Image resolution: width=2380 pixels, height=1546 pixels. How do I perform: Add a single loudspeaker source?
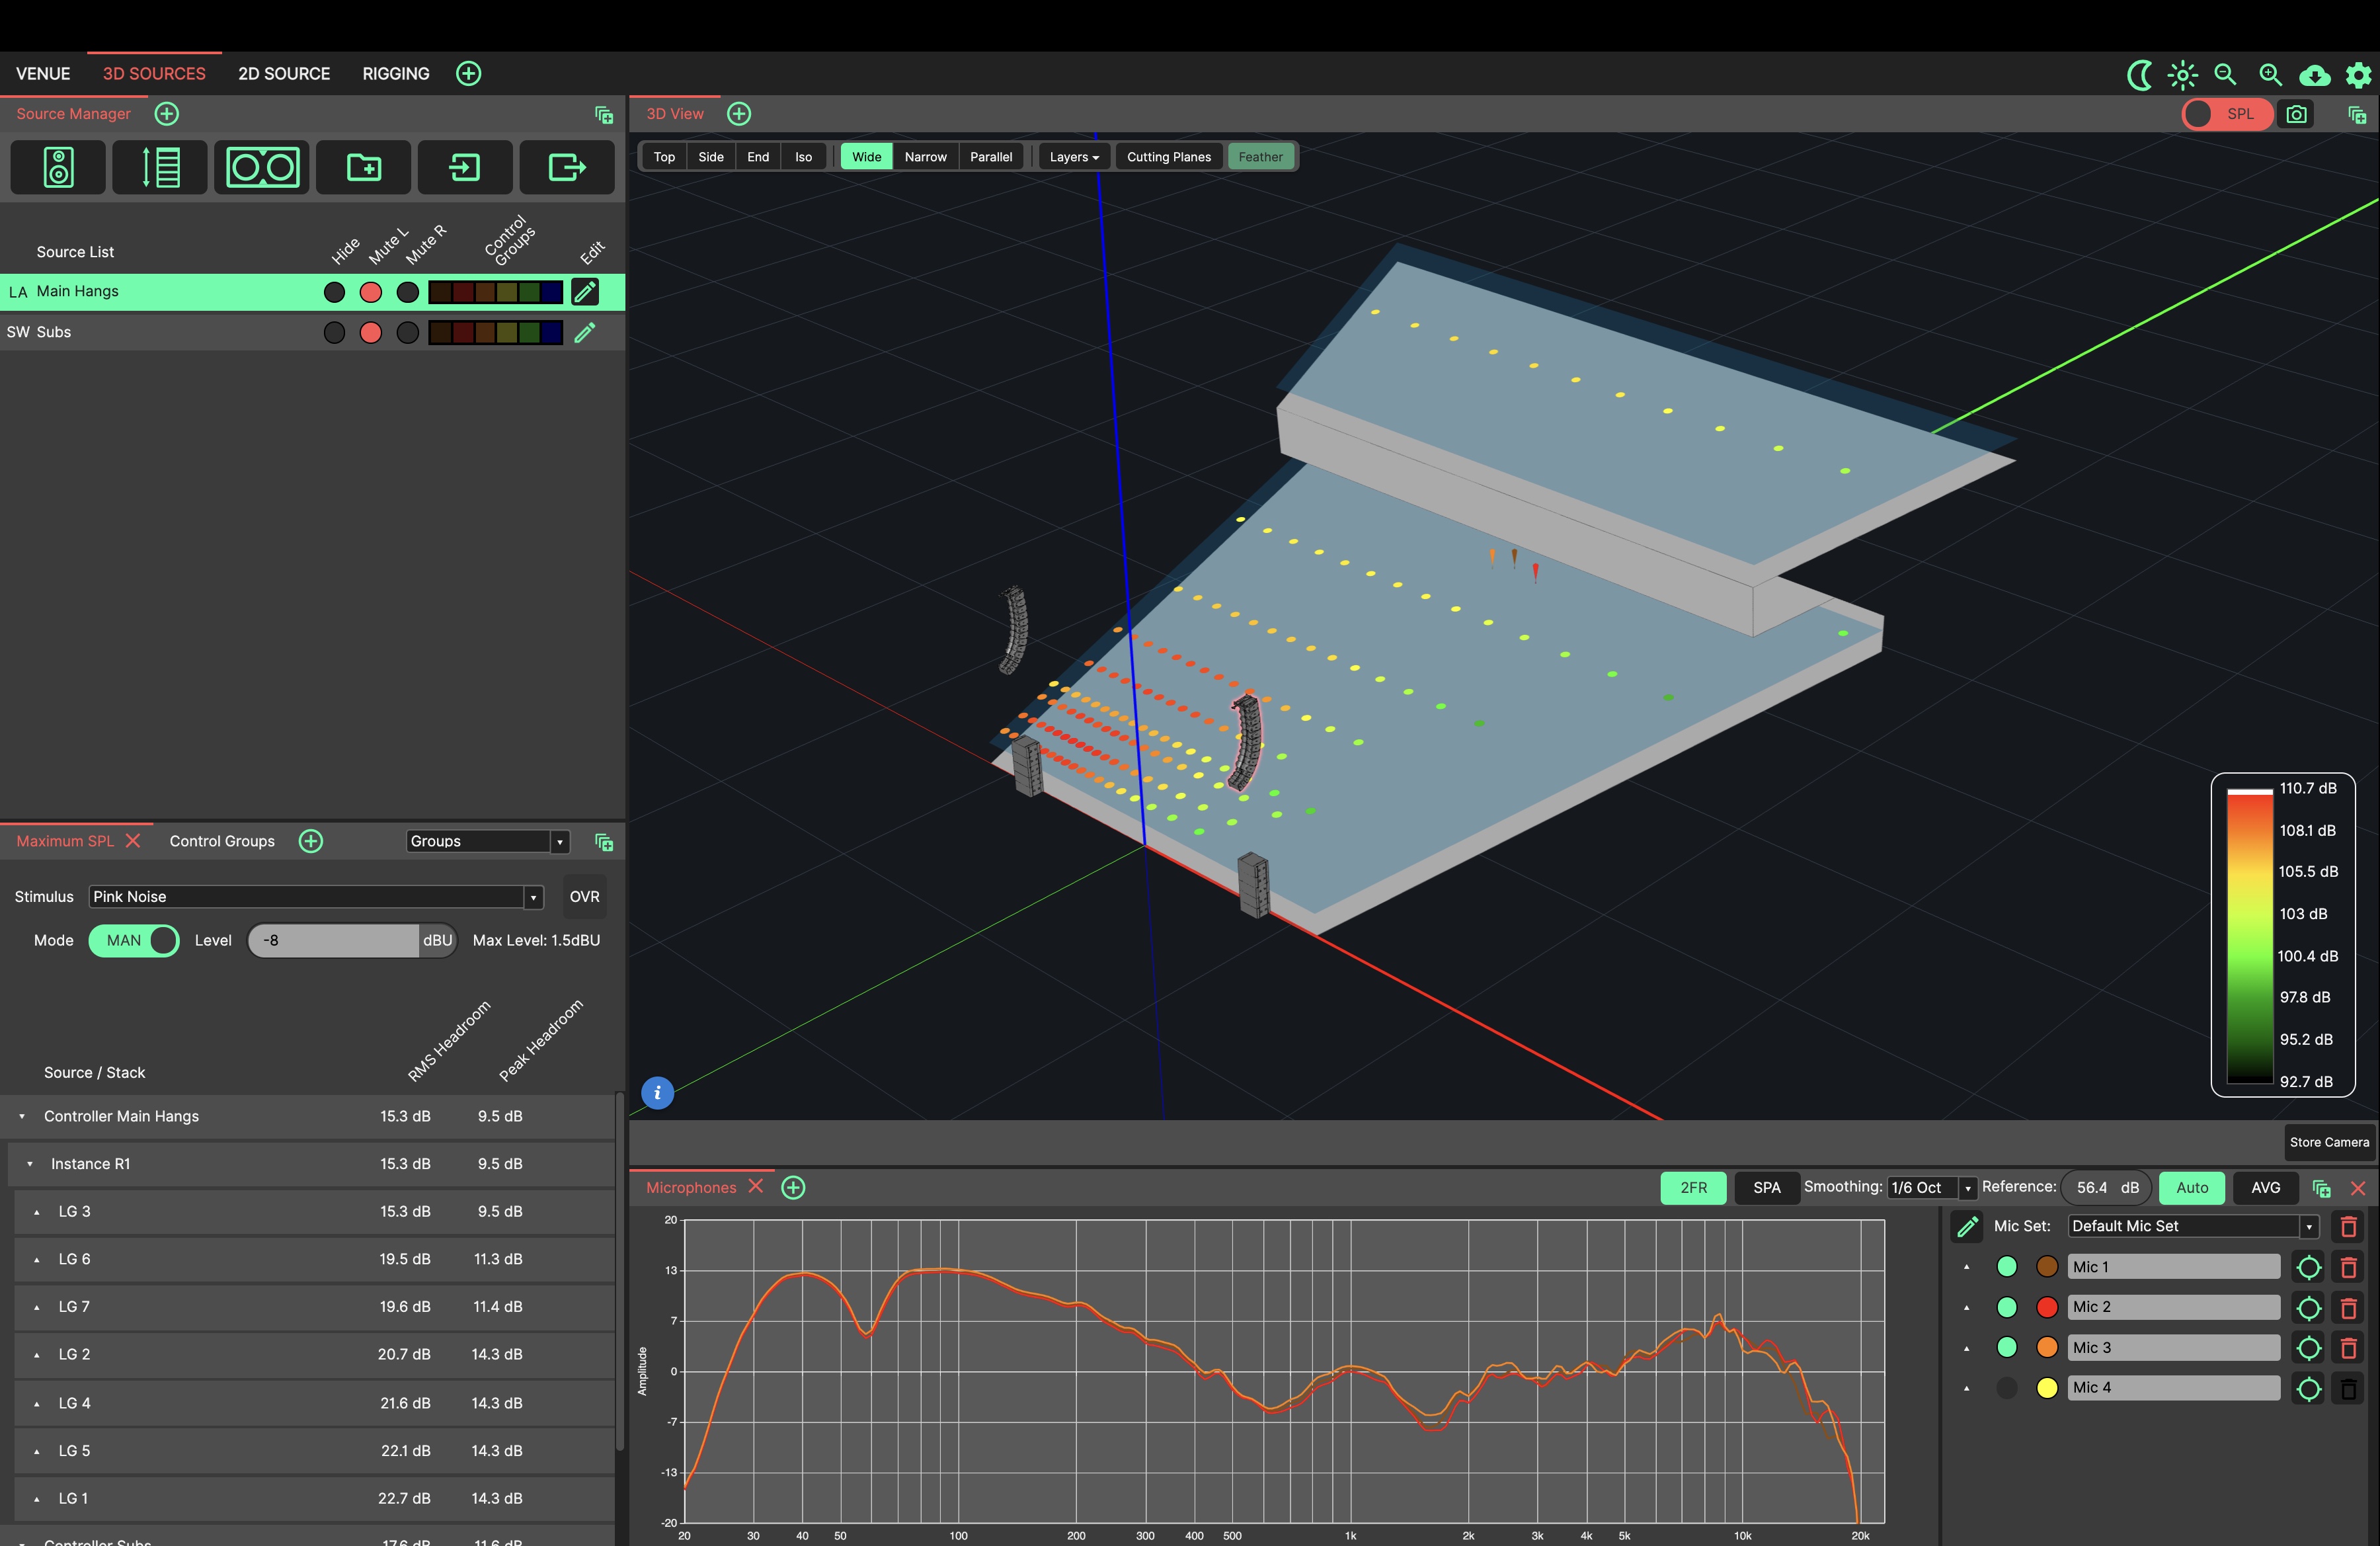pos(58,167)
